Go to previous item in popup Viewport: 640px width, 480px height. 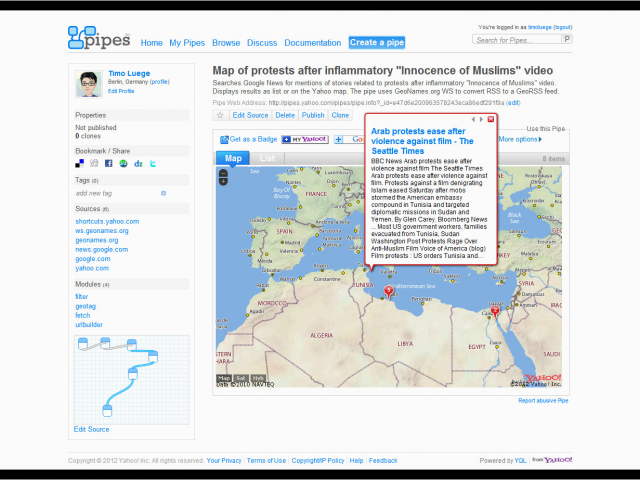[473, 119]
